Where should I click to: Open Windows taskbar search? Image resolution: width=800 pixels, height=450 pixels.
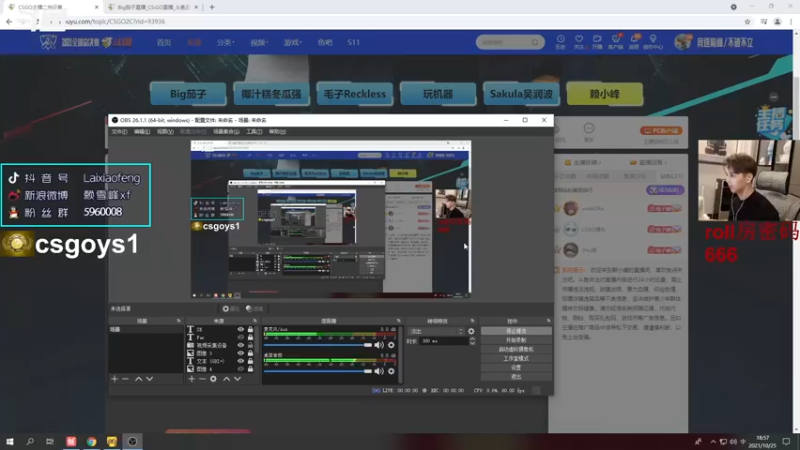[x=30, y=441]
